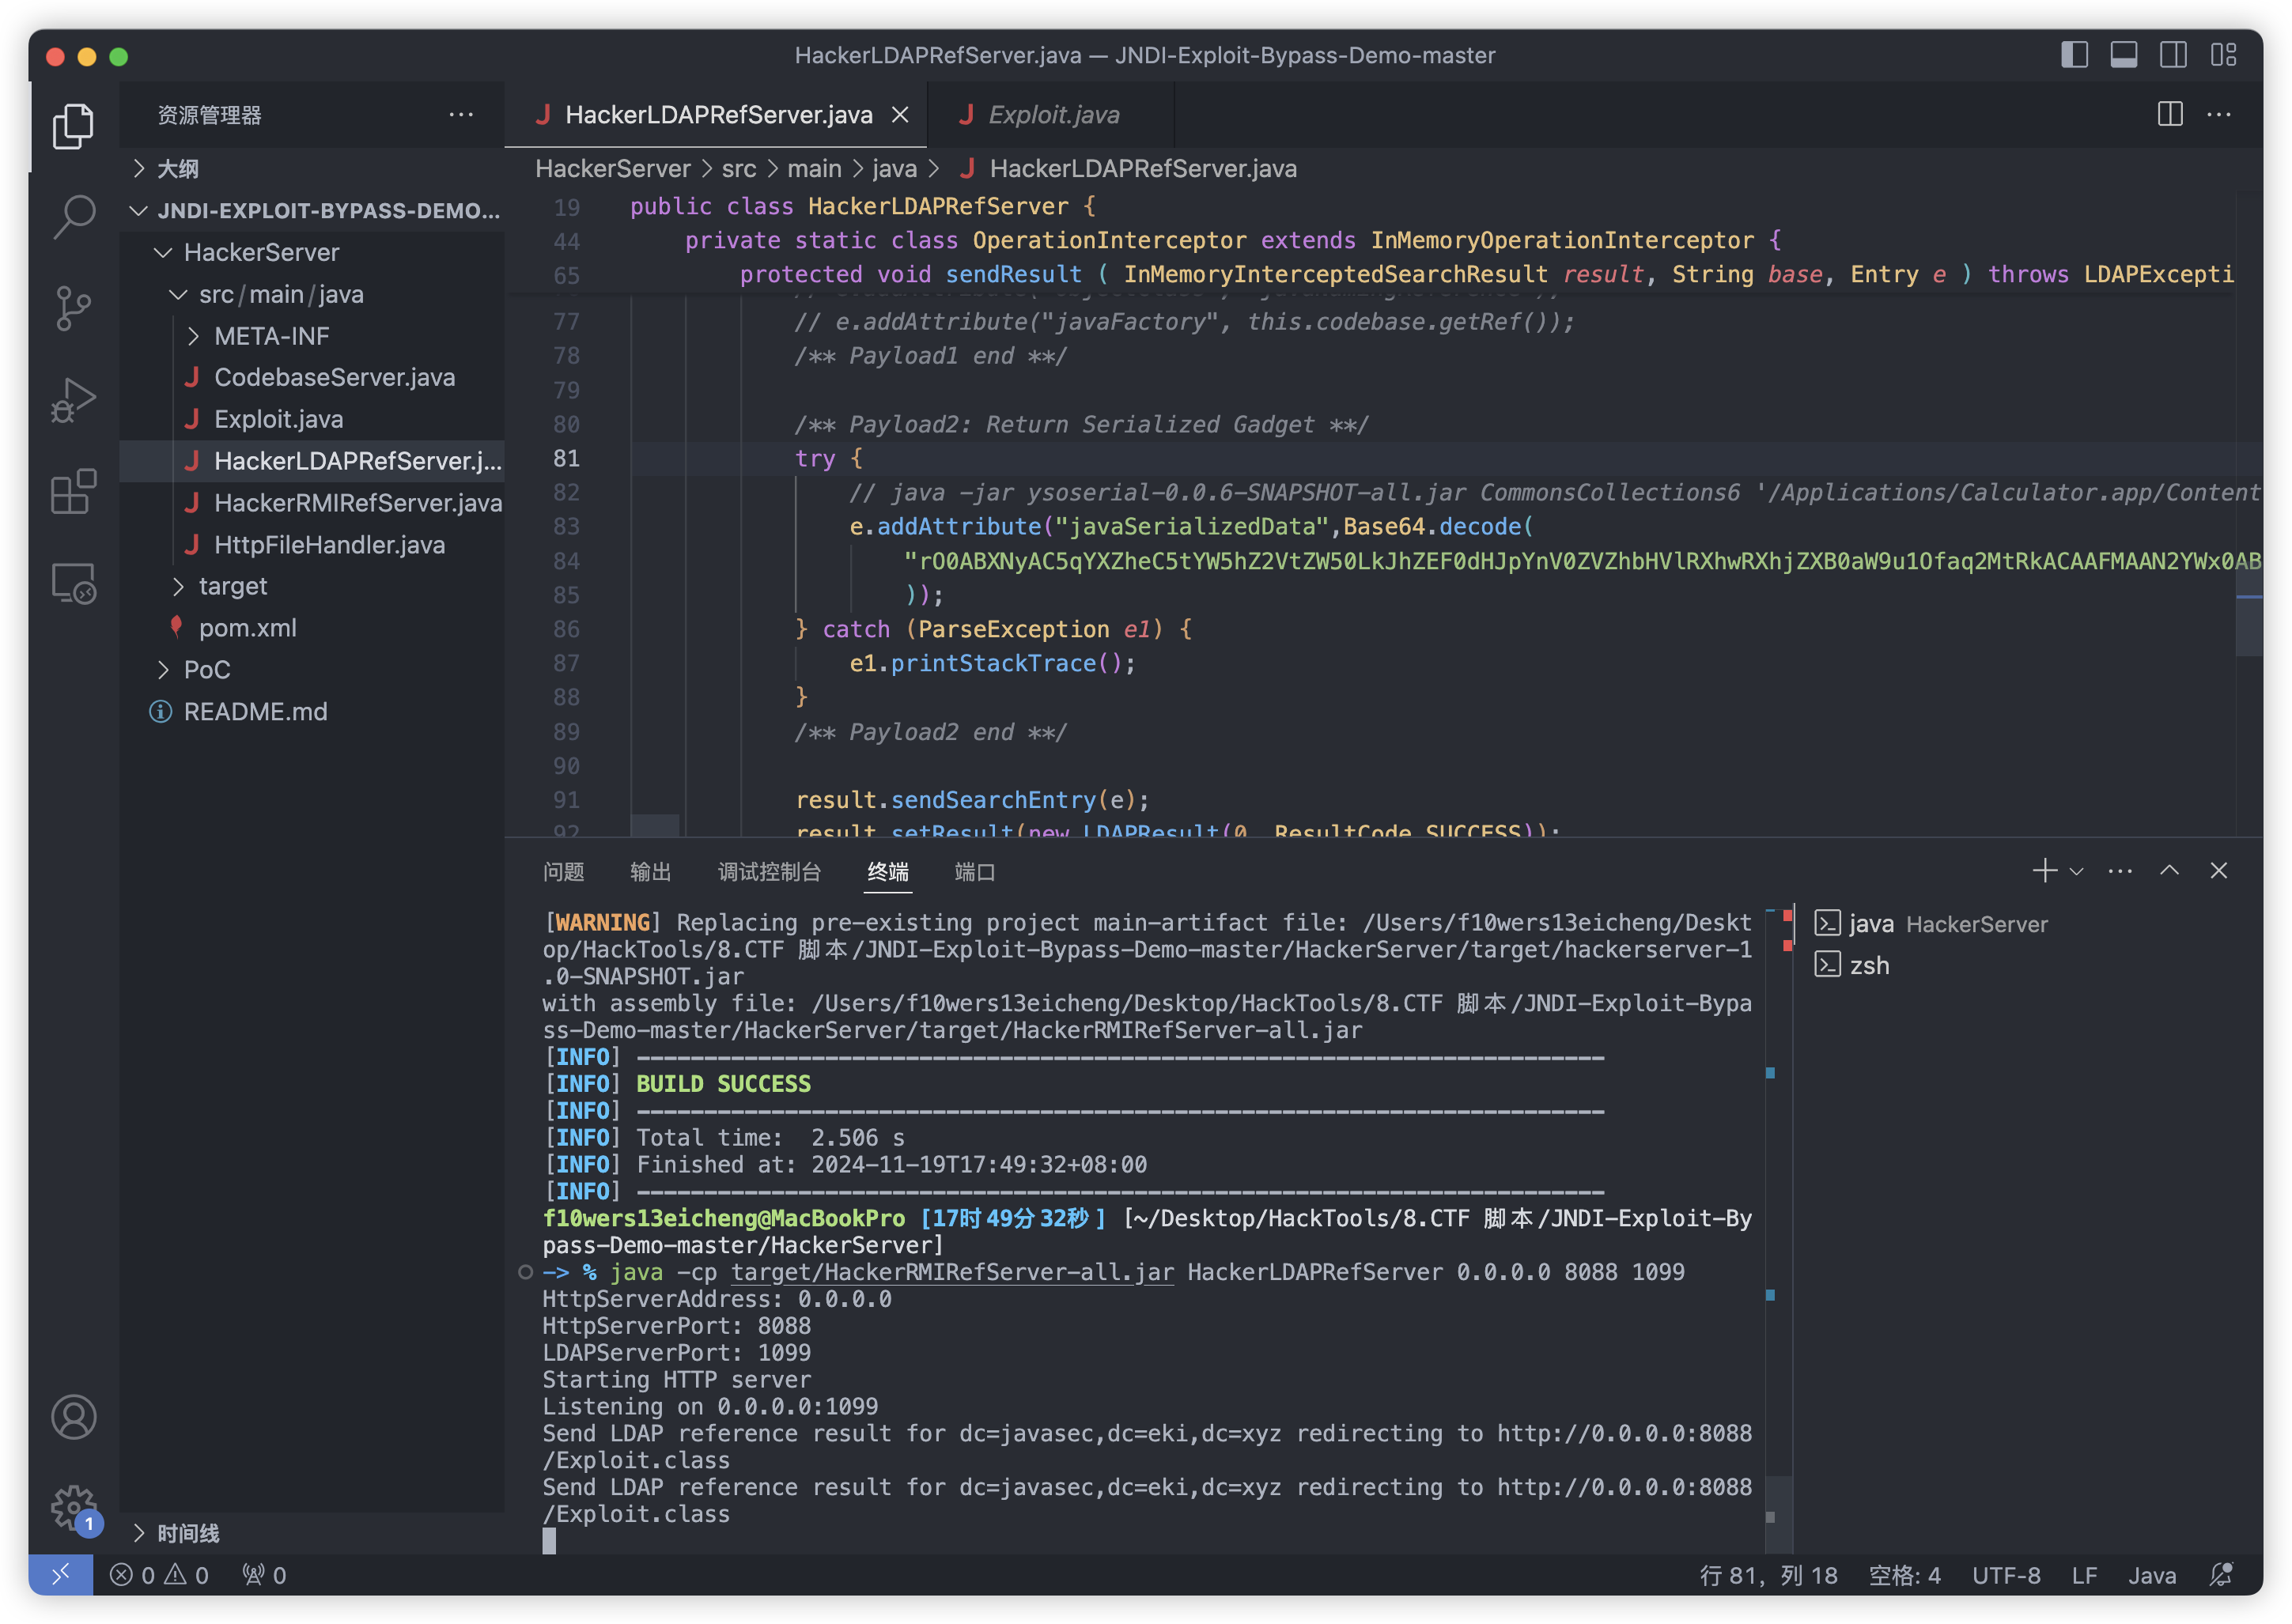Open Source Control view icon

pyautogui.click(x=73, y=308)
